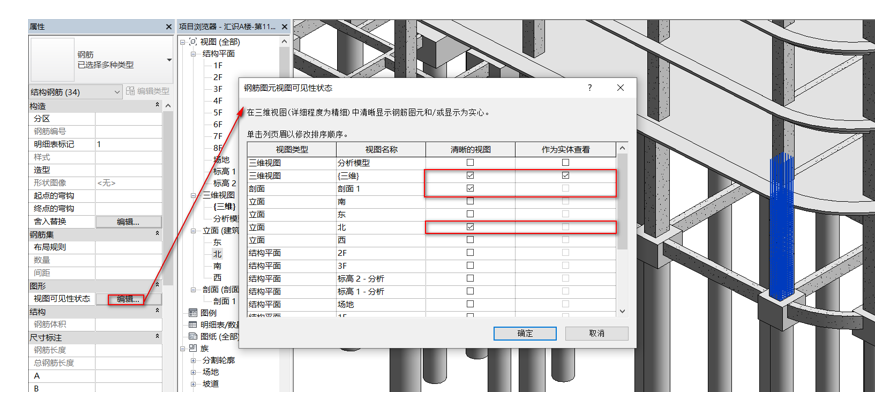Image resolution: width=893 pixels, height=402 pixels.
Task: Sort by the 视图名称 column header
Action: pos(381,149)
